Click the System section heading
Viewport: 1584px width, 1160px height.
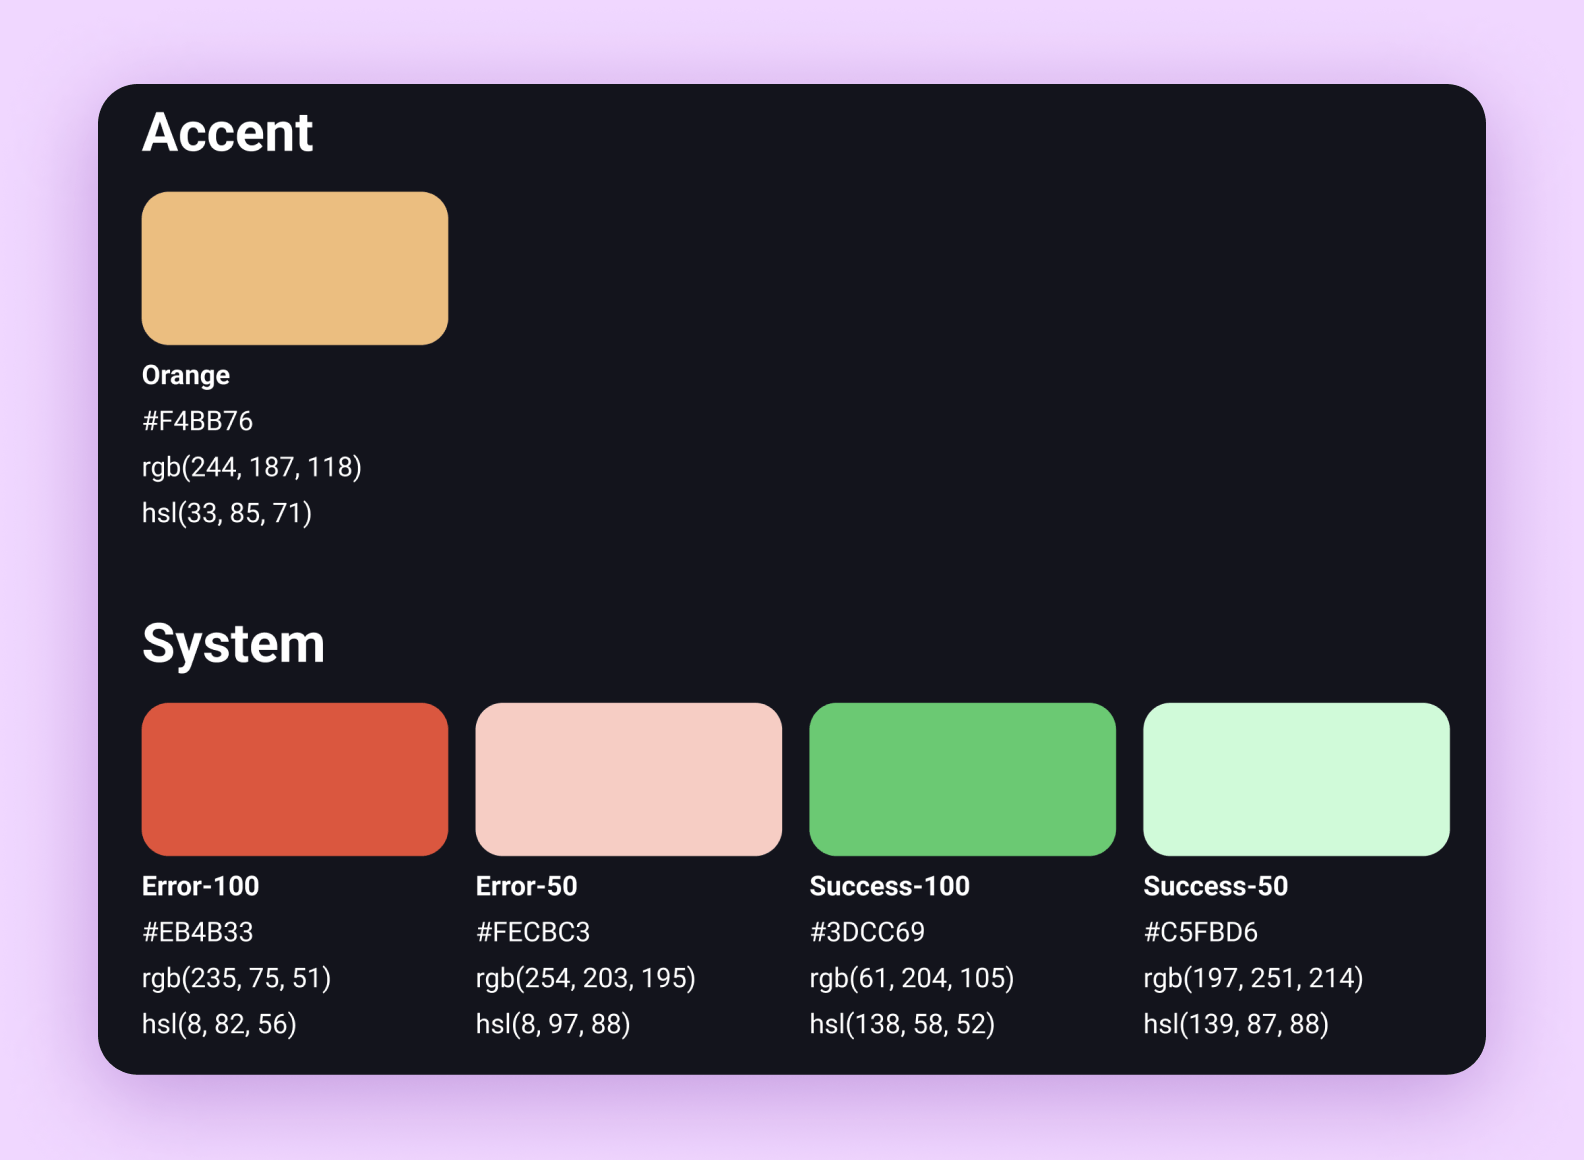(233, 643)
